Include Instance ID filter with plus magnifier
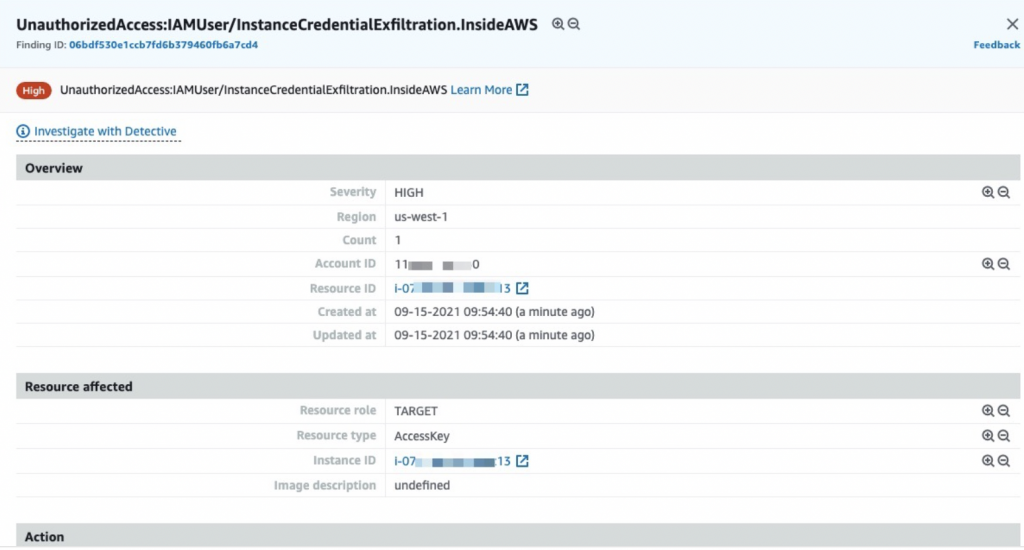1024x550 pixels. [x=987, y=461]
